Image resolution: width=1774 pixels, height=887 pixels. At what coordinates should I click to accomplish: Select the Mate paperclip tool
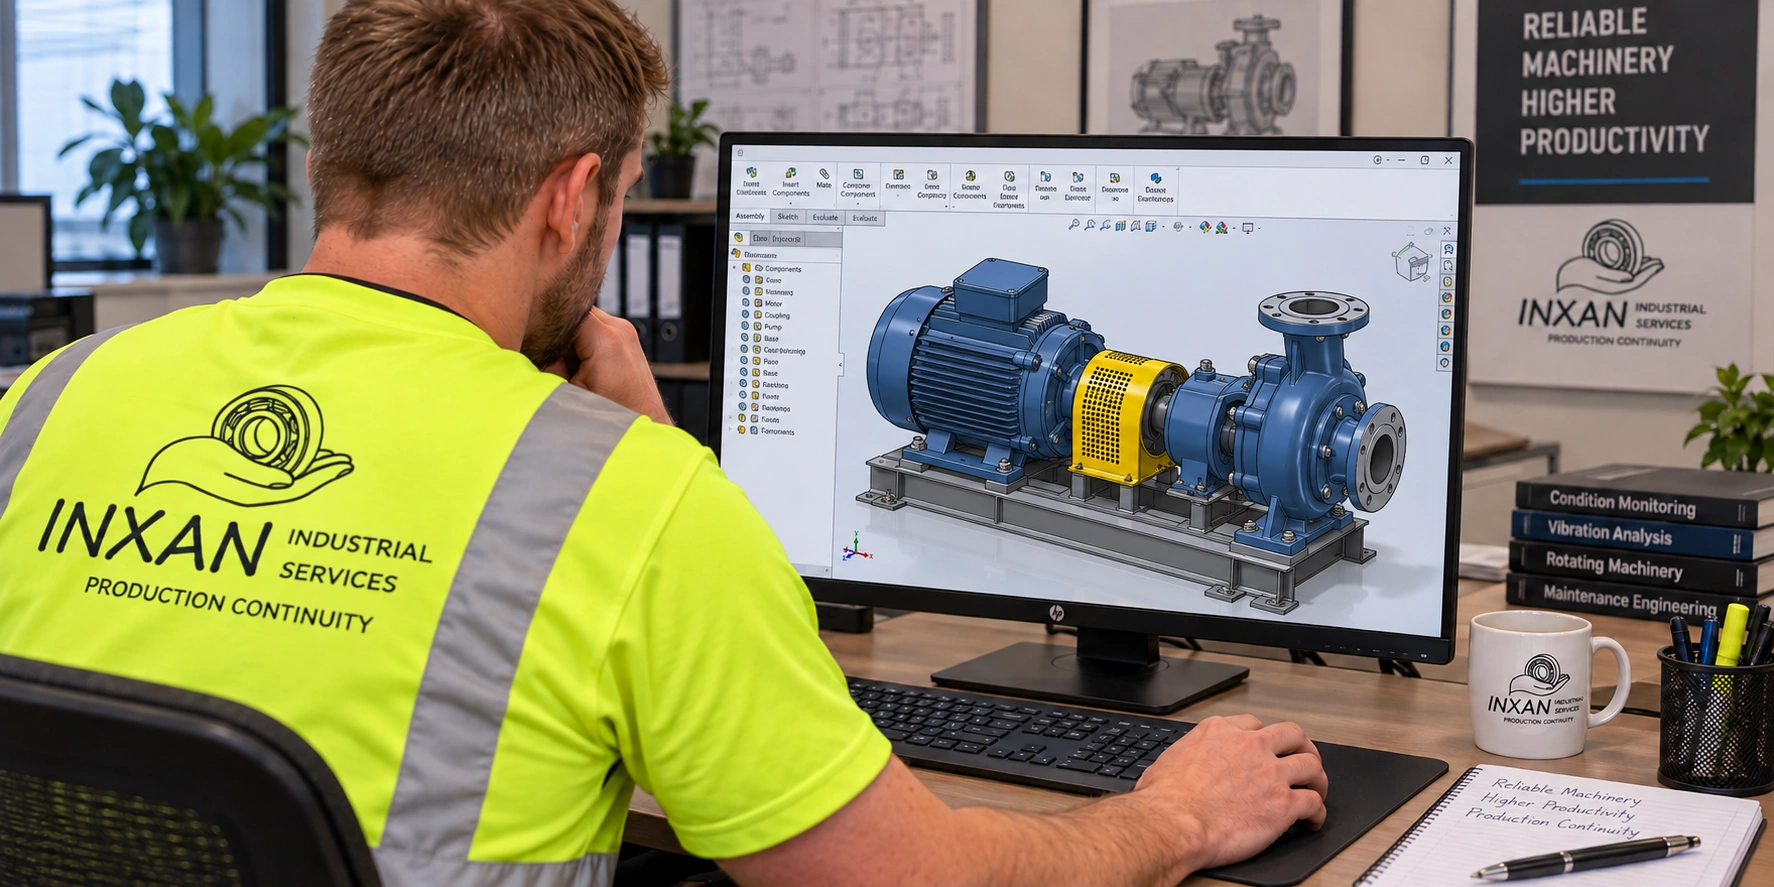[x=824, y=174]
